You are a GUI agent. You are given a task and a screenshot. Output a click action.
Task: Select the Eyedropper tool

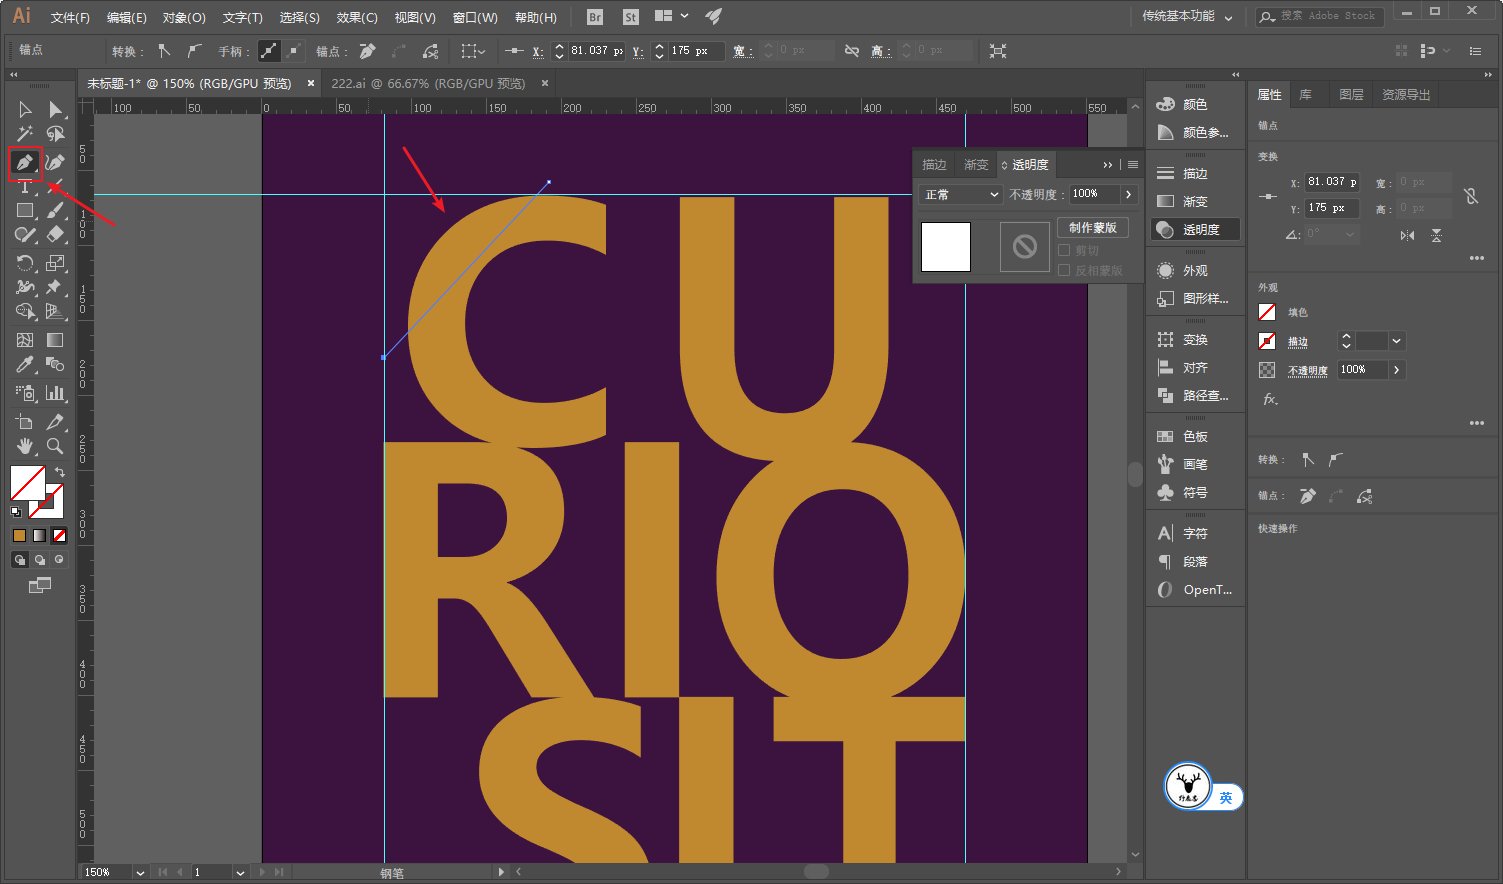pos(25,364)
